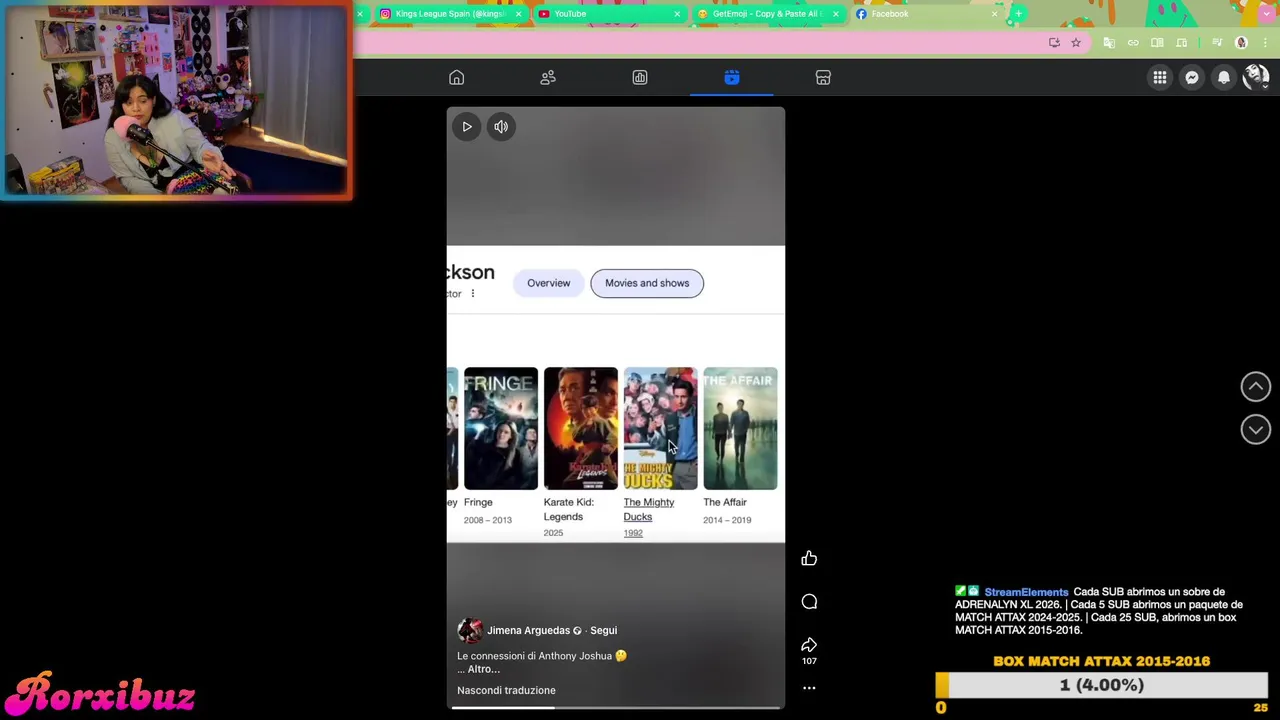Image resolution: width=1280 pixels, height=720 pixels.
Task: Open Jimena Arguedas profile name
Action: [528, 630]
